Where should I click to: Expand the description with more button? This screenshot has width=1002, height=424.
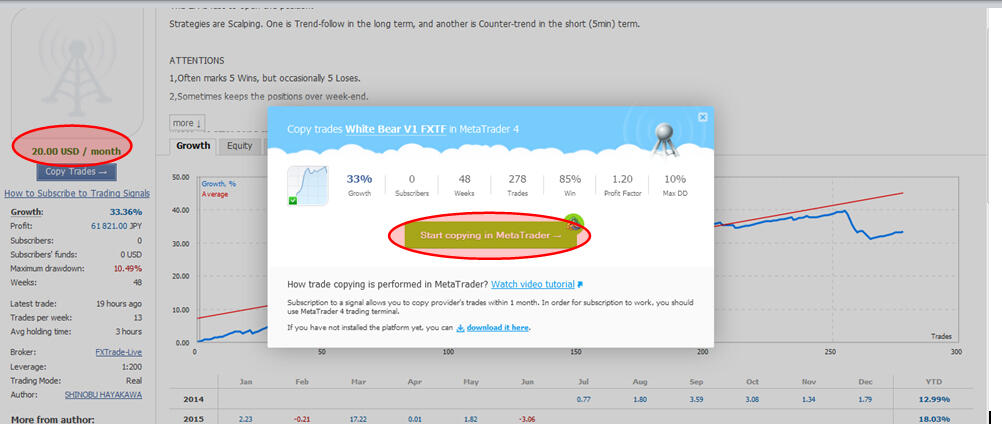[187, 123]
